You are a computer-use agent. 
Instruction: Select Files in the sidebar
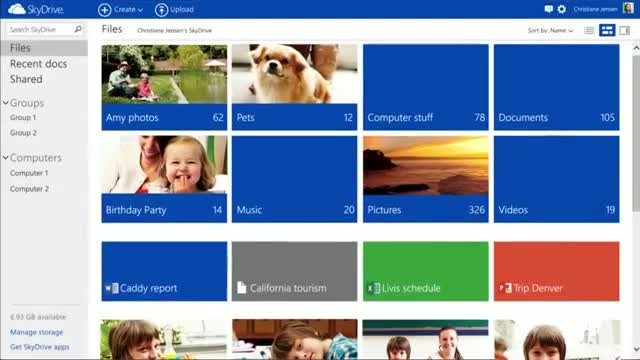pos(44,48)
